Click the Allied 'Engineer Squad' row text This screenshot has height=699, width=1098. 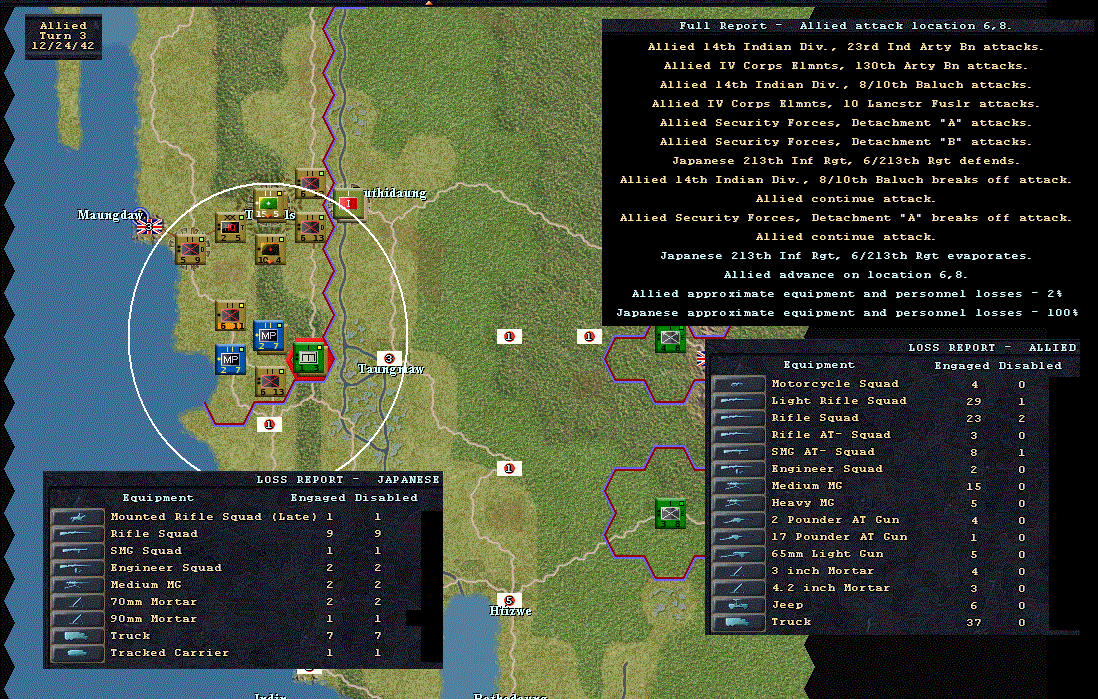point(827,469)
